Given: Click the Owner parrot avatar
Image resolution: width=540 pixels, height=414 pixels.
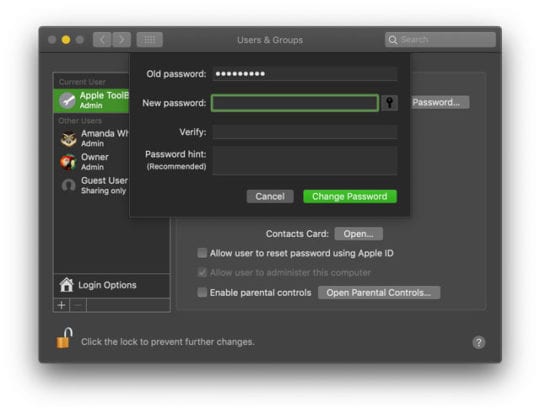Looking at the screenshot, I should 68,162.
